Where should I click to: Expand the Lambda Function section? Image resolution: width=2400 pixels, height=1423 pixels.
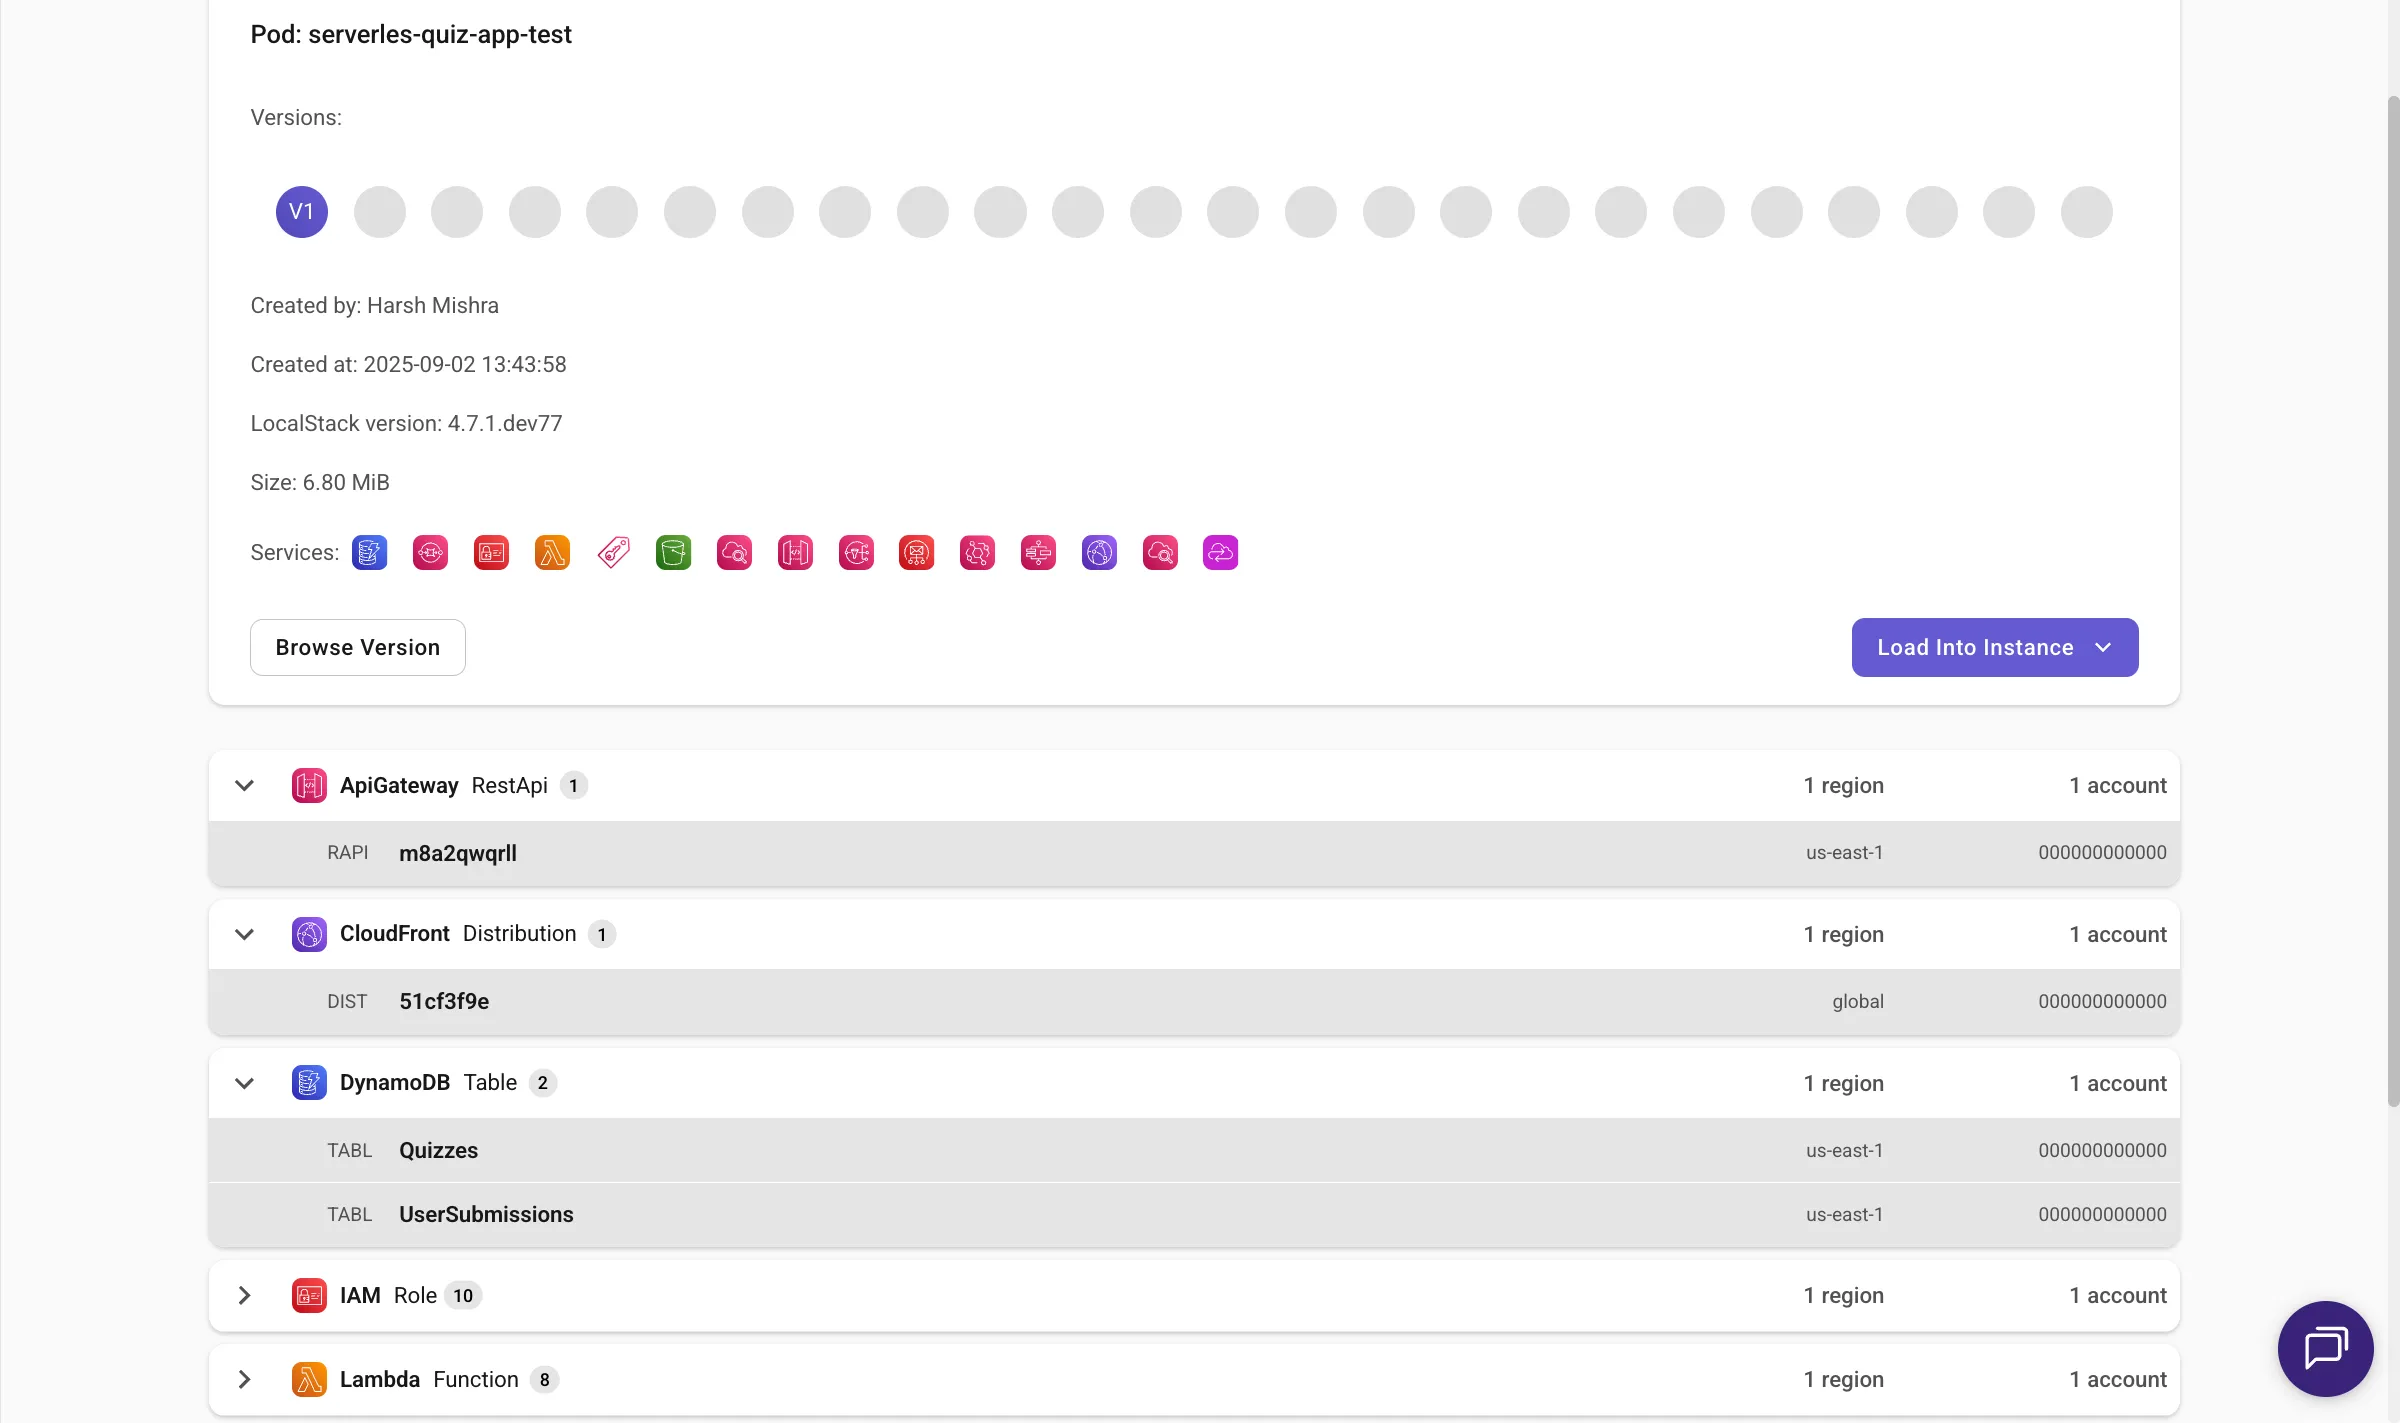point(244,1379)
